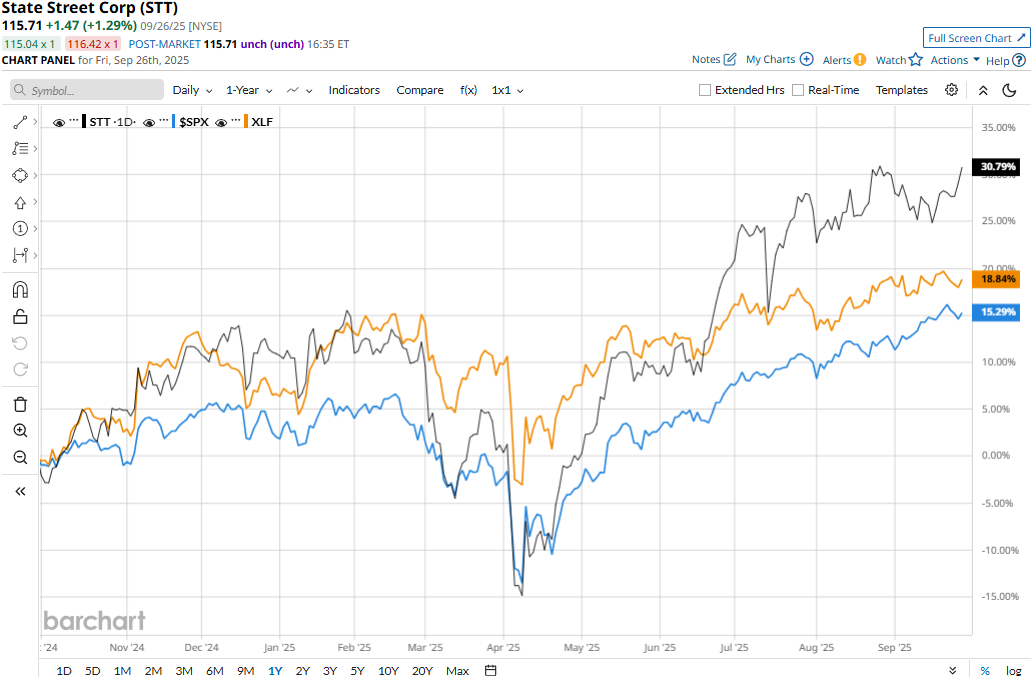This screenshot has height=677, width=1031.
Task: Click the $SPX blue color swatch
Action: click(174, 122)
